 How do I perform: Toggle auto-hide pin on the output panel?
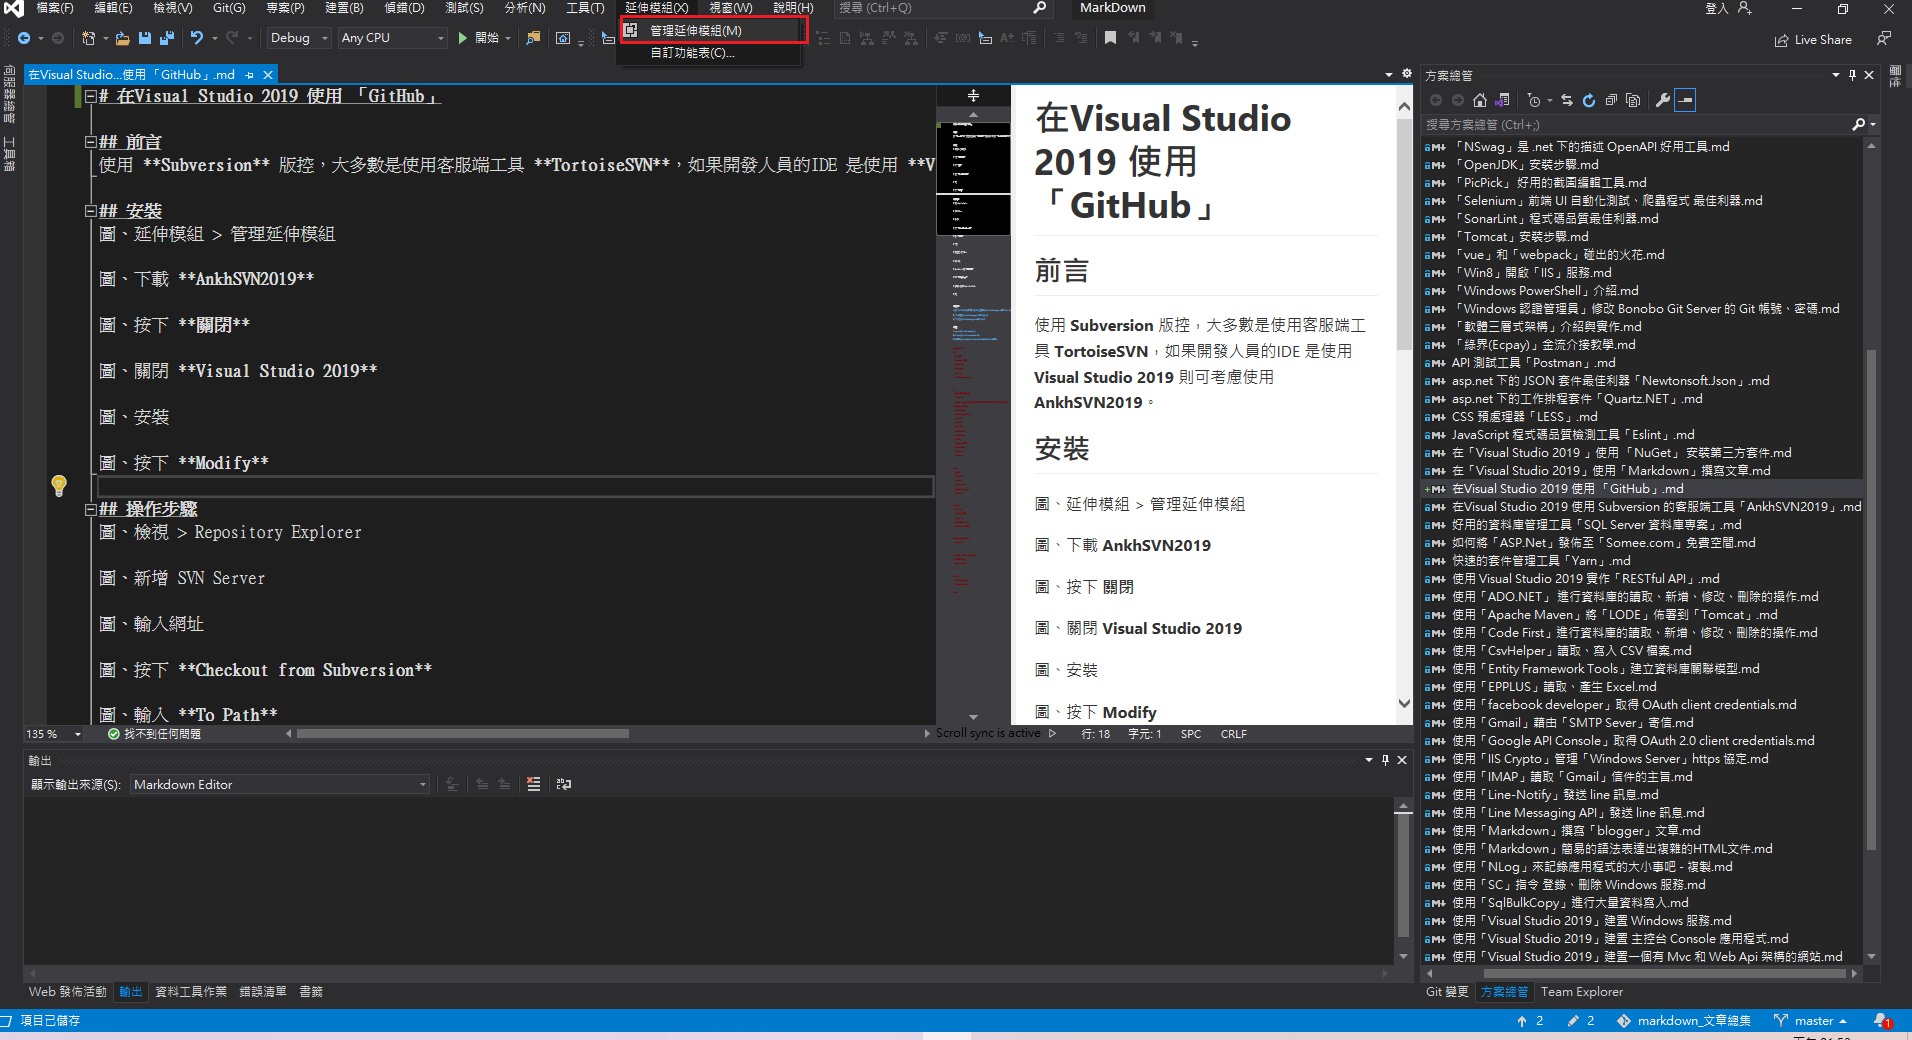pos(1385,760)
